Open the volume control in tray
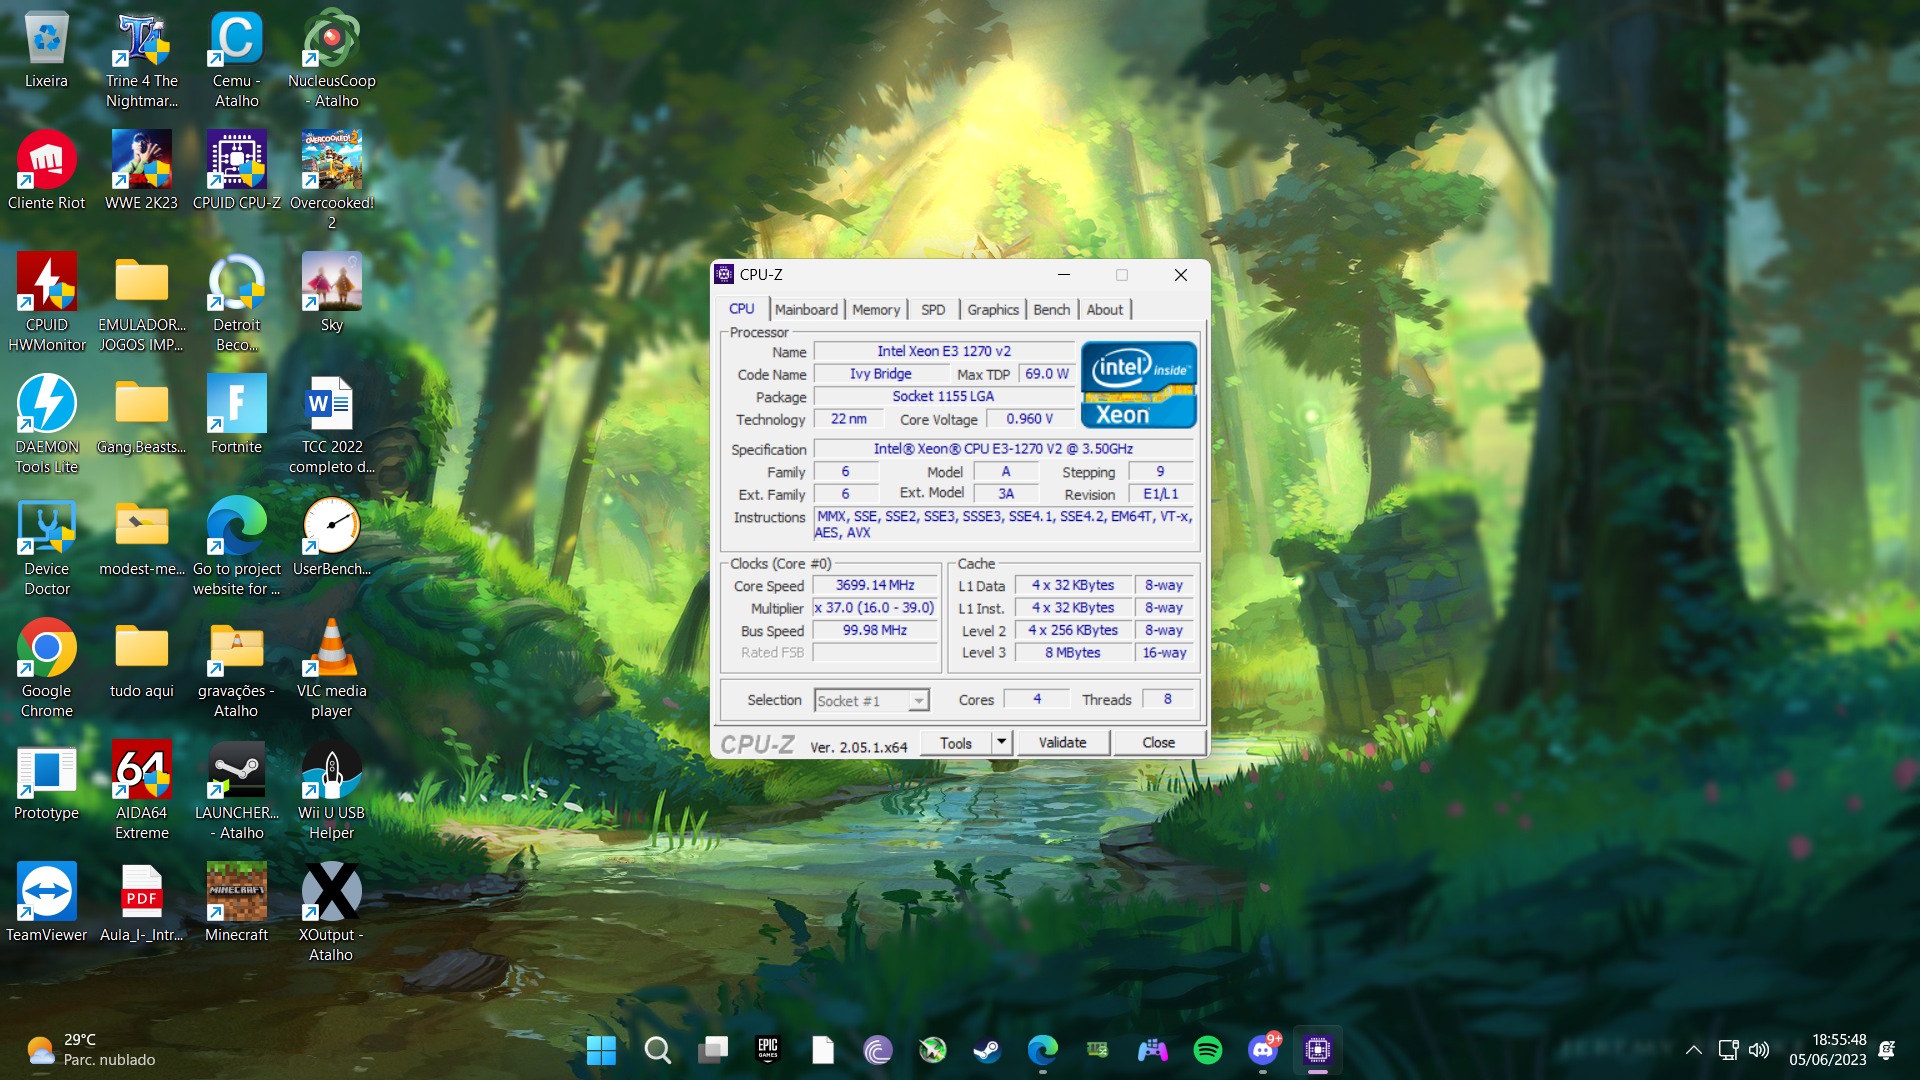The height and width of the screenshot is (1080, 1920). click(x=1759, y=1050)
